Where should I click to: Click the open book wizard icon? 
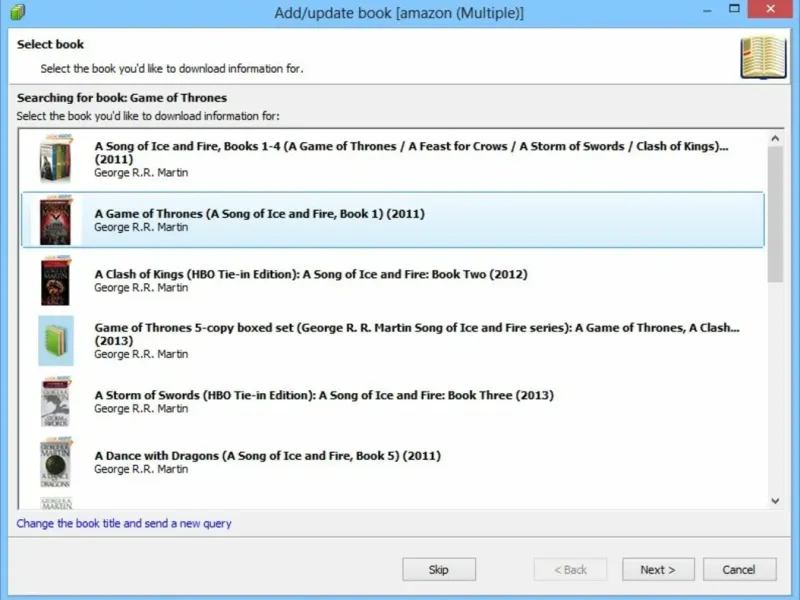[x=763, y=57]
